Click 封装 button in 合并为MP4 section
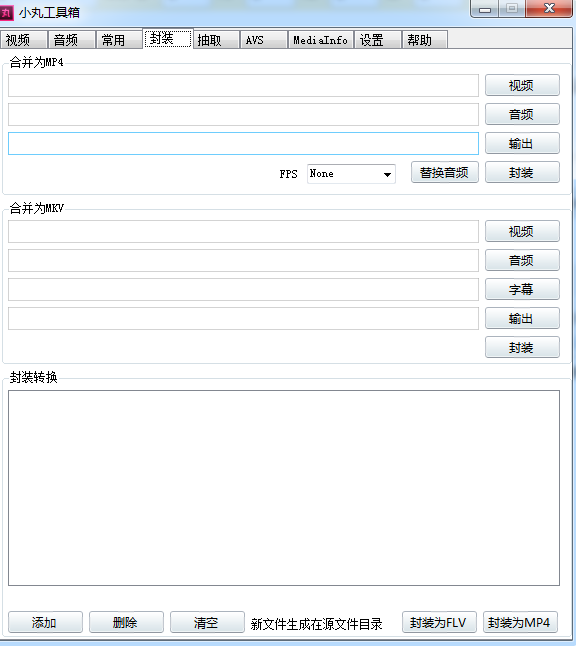 pos(522,172)
